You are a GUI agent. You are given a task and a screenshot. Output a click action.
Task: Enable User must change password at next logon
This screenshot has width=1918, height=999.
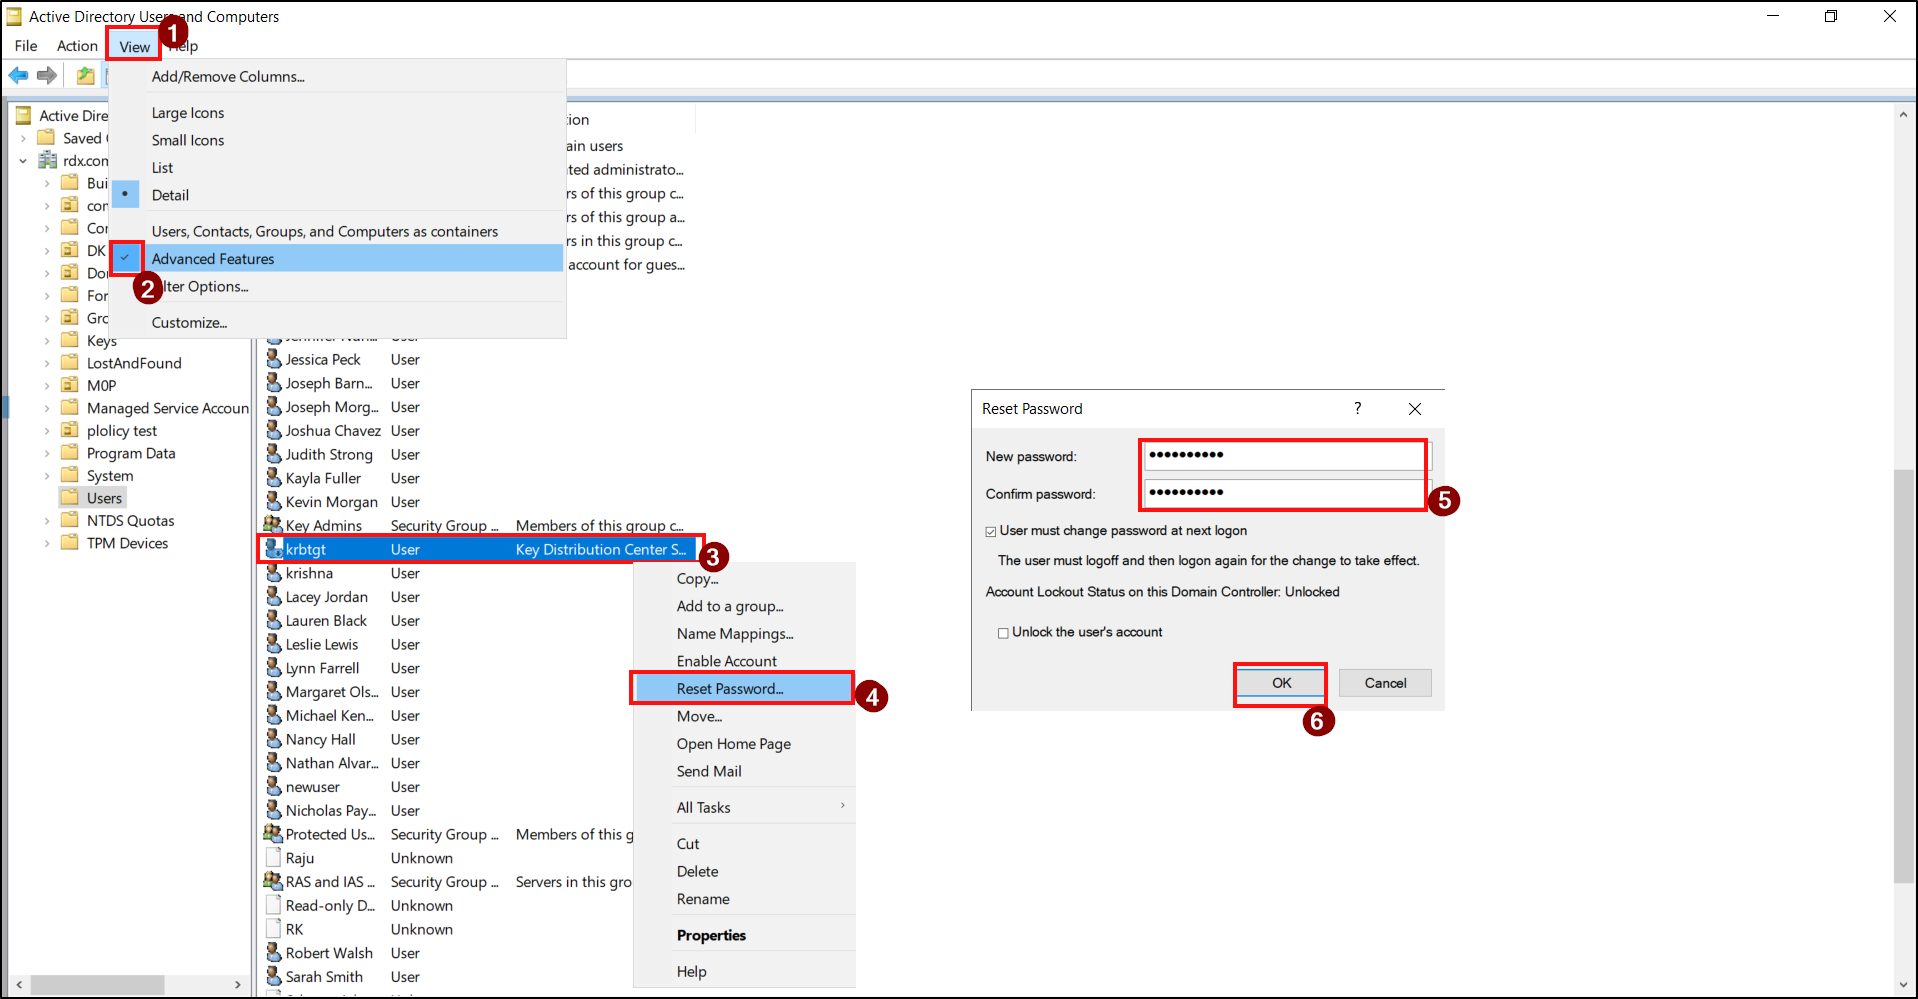(990, 531)
